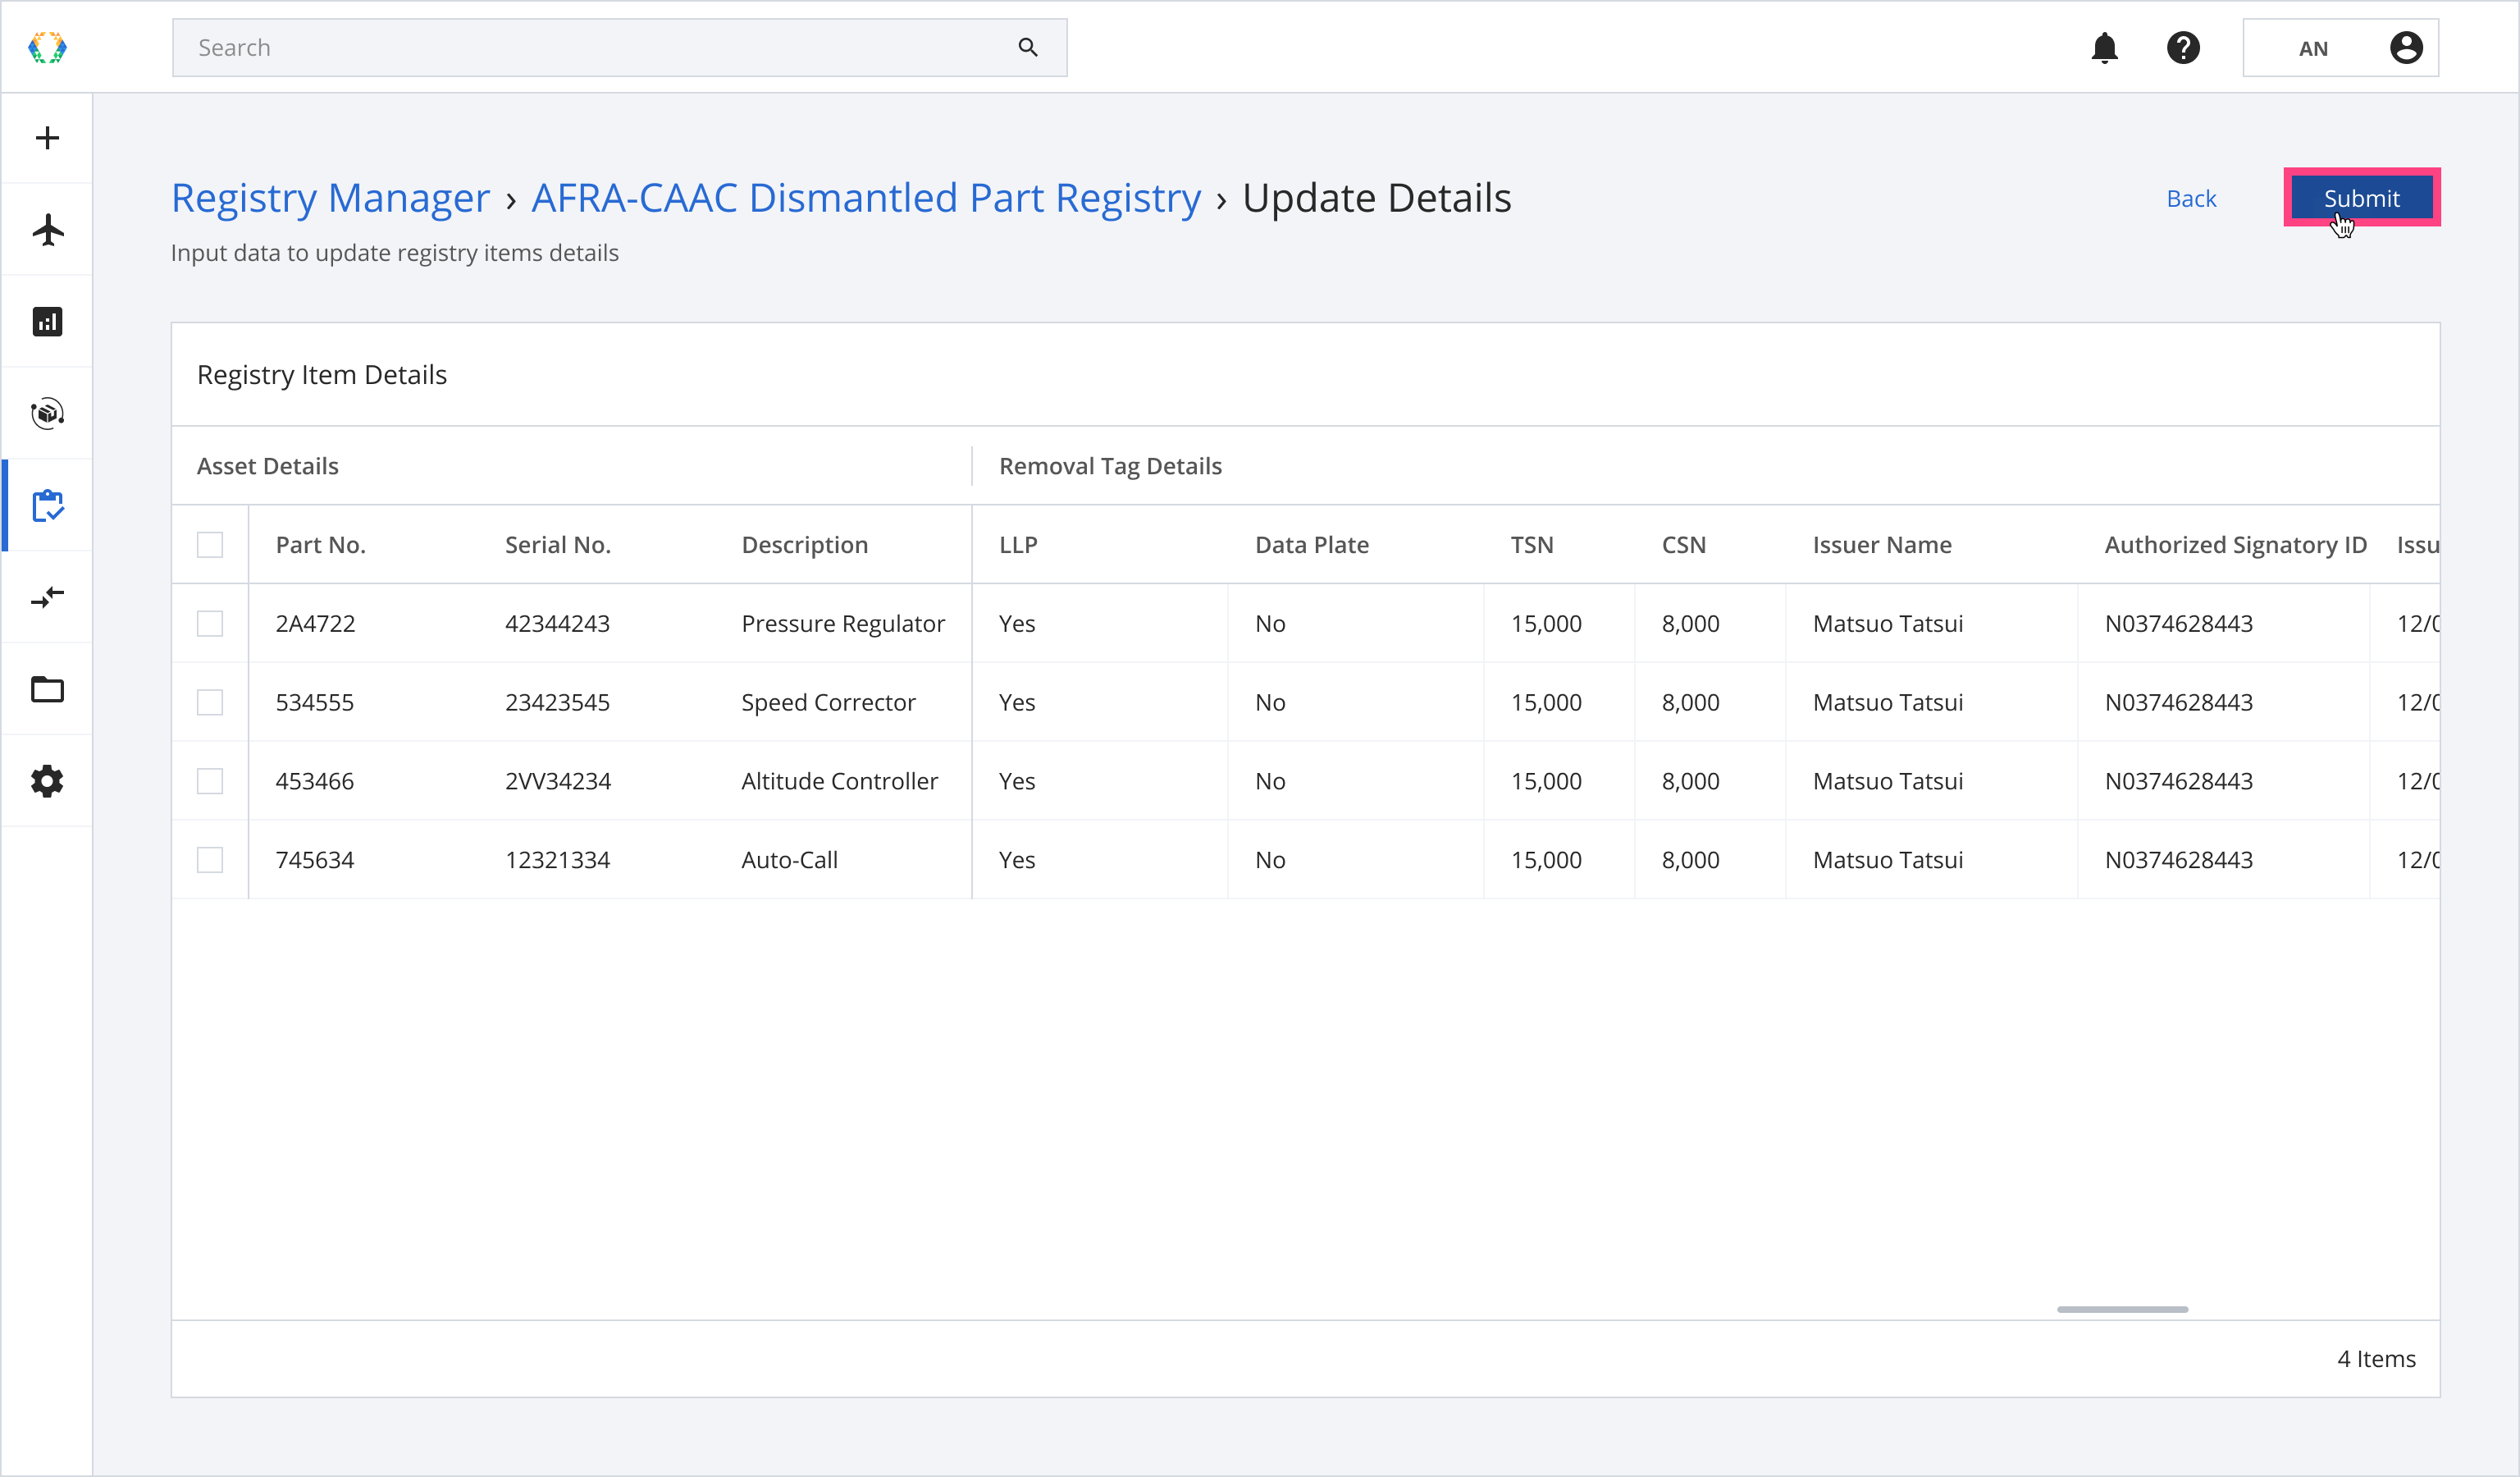Image resolution: width=2520 pixels, height=1477 pixels.
Task: Toggle the select-all header checkbox
Action: tap(210, 545)
